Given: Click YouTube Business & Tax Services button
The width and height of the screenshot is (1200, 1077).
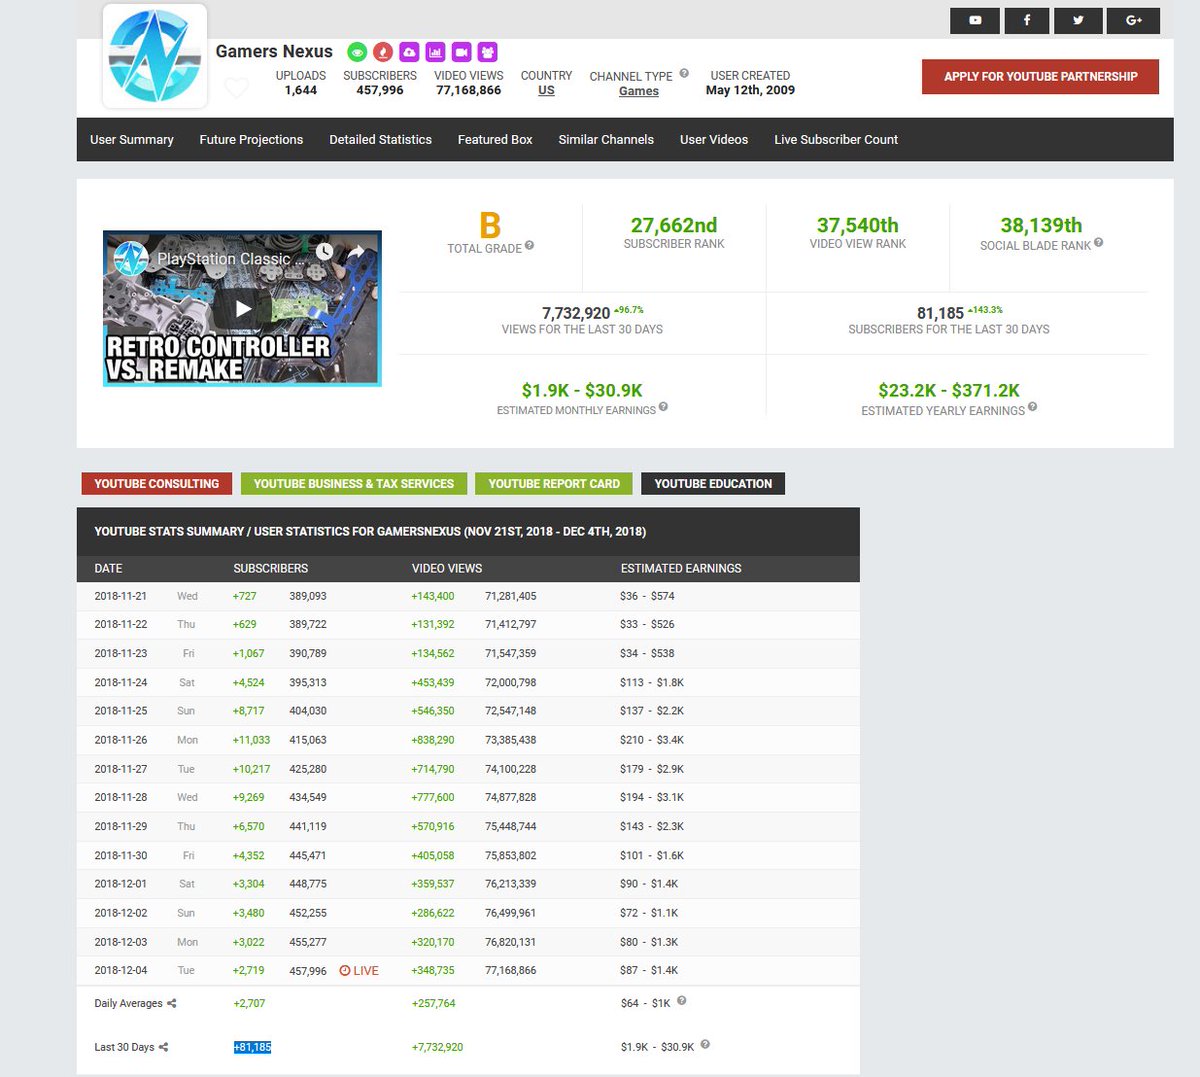Looking at the screenshot, I should tap(354, 484).
